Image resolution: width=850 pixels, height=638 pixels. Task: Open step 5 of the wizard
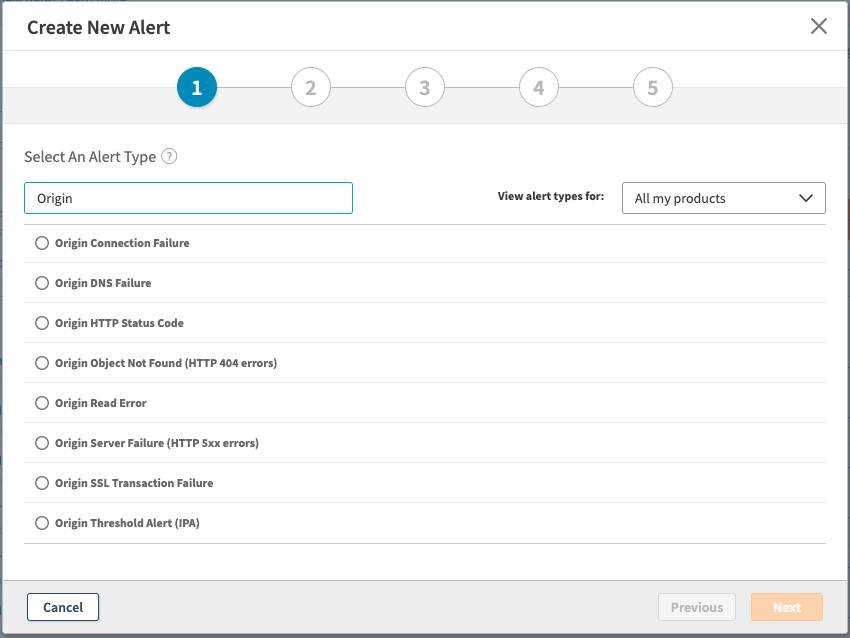(x=652, y=88)
